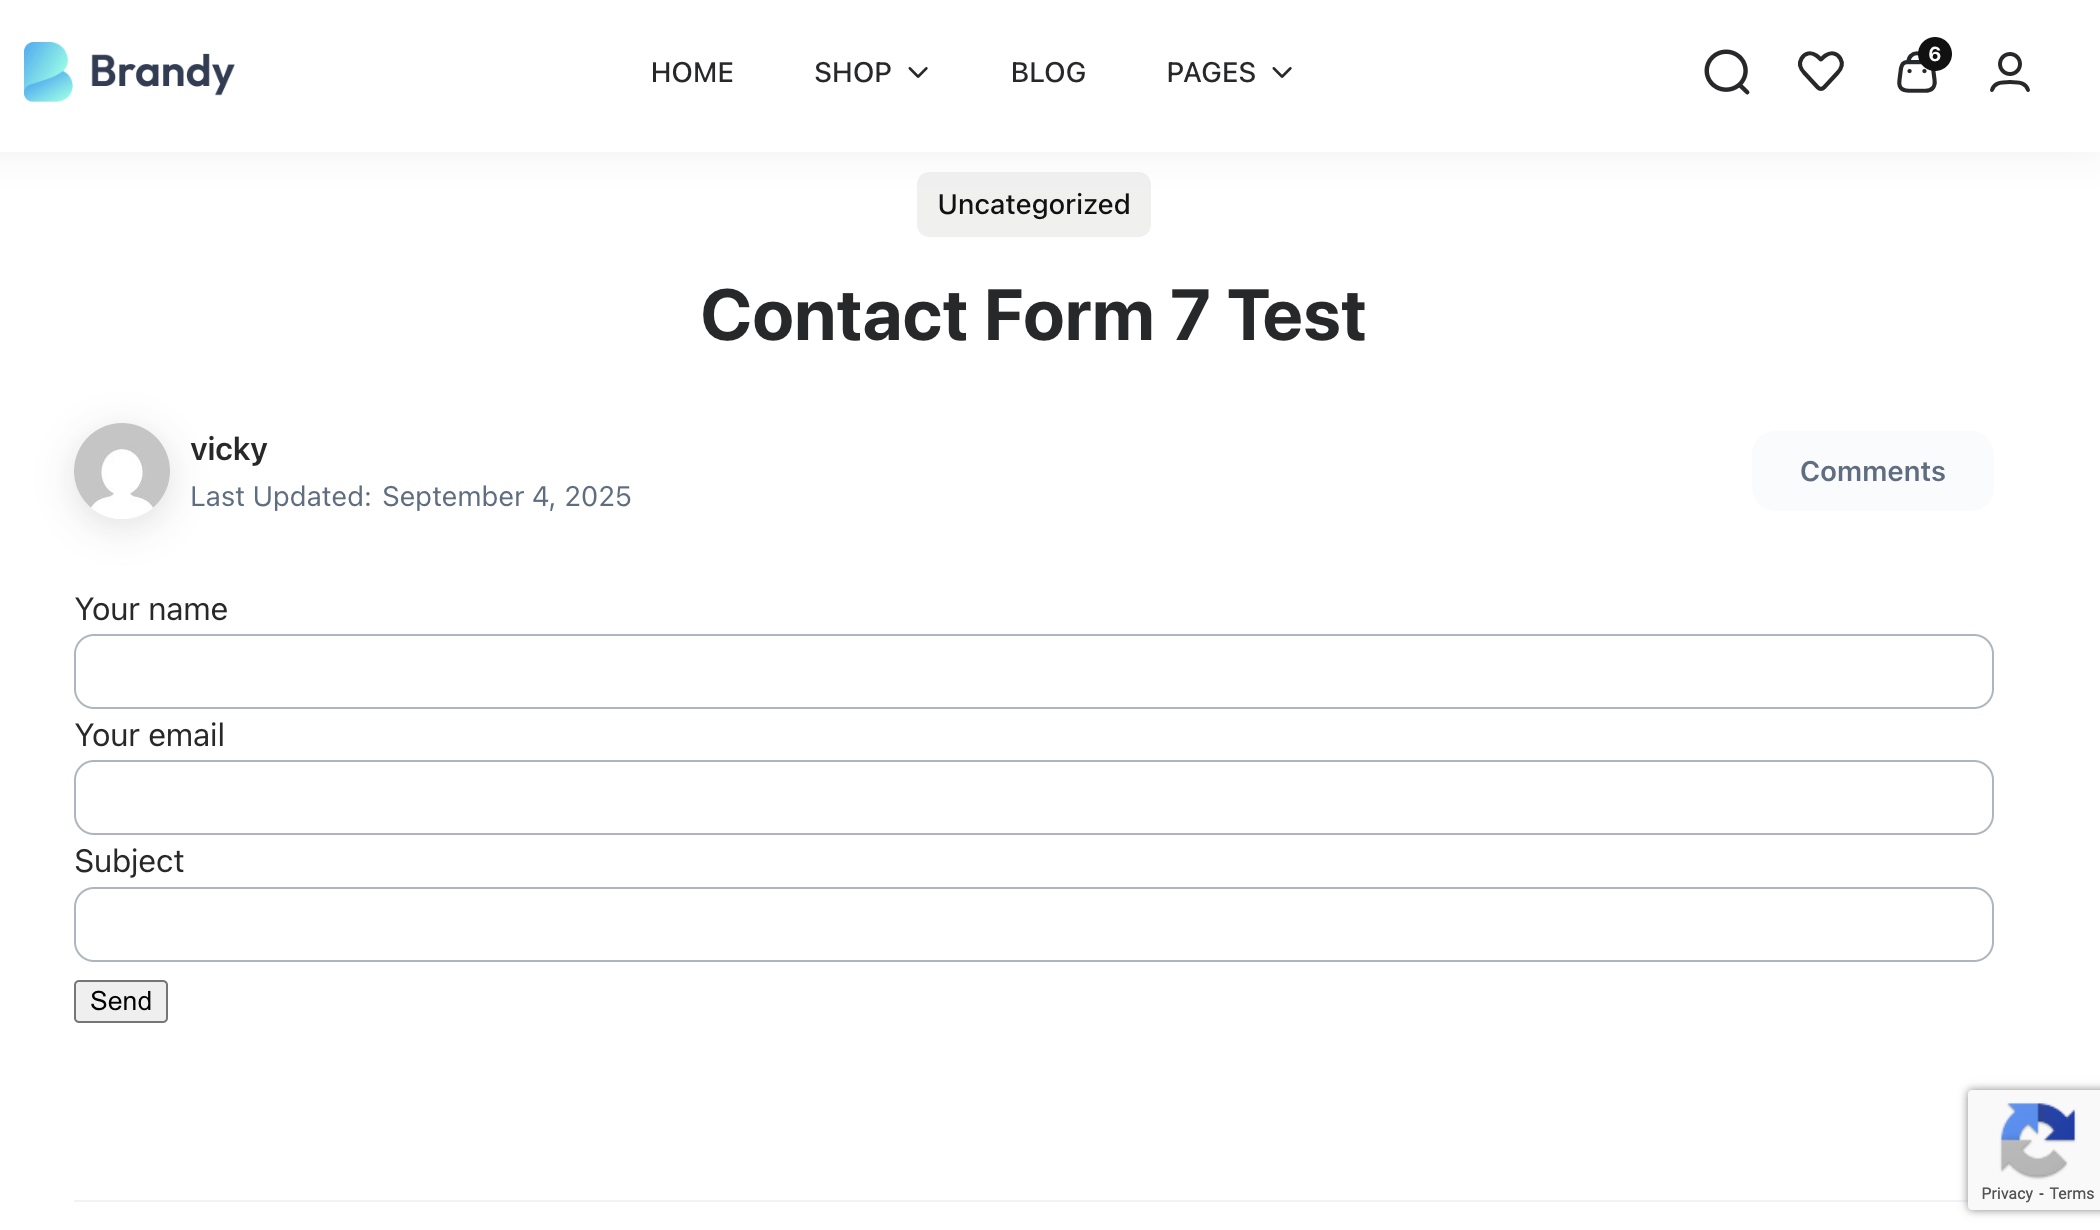This screenshot has width=2100, height=1230.
Task: Go to the HOME menu item
Action: tap(692, 72)
